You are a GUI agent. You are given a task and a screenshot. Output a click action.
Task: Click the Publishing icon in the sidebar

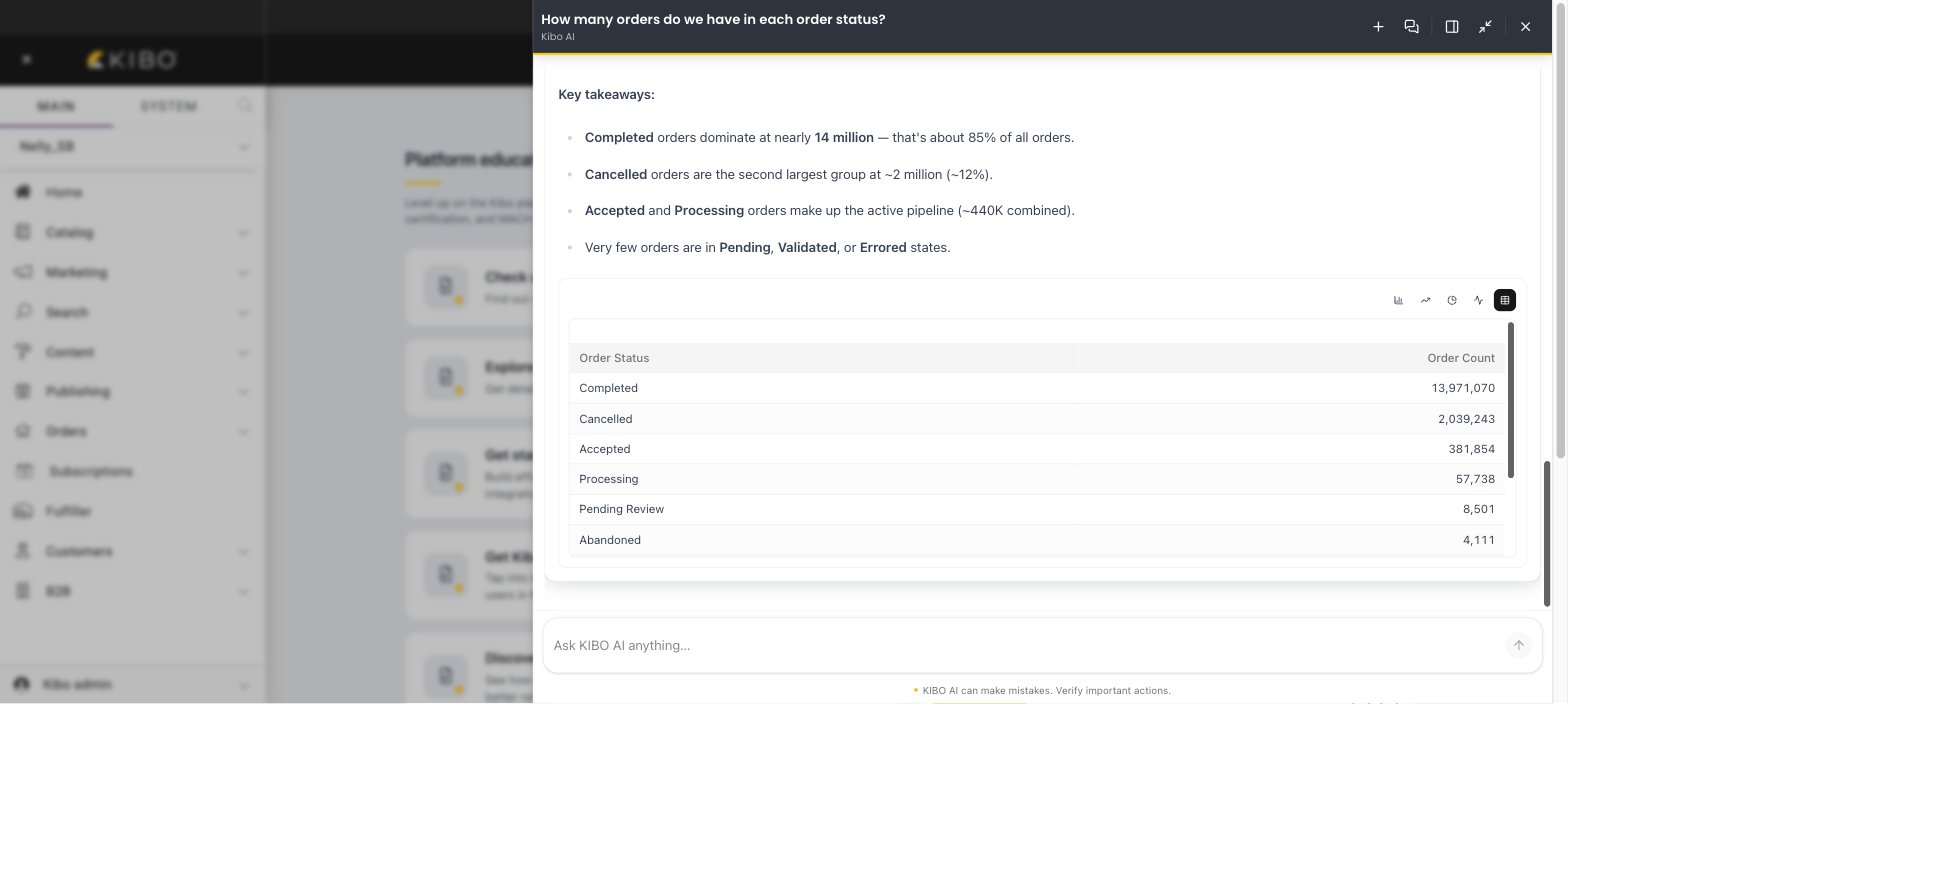coord(23,391)
